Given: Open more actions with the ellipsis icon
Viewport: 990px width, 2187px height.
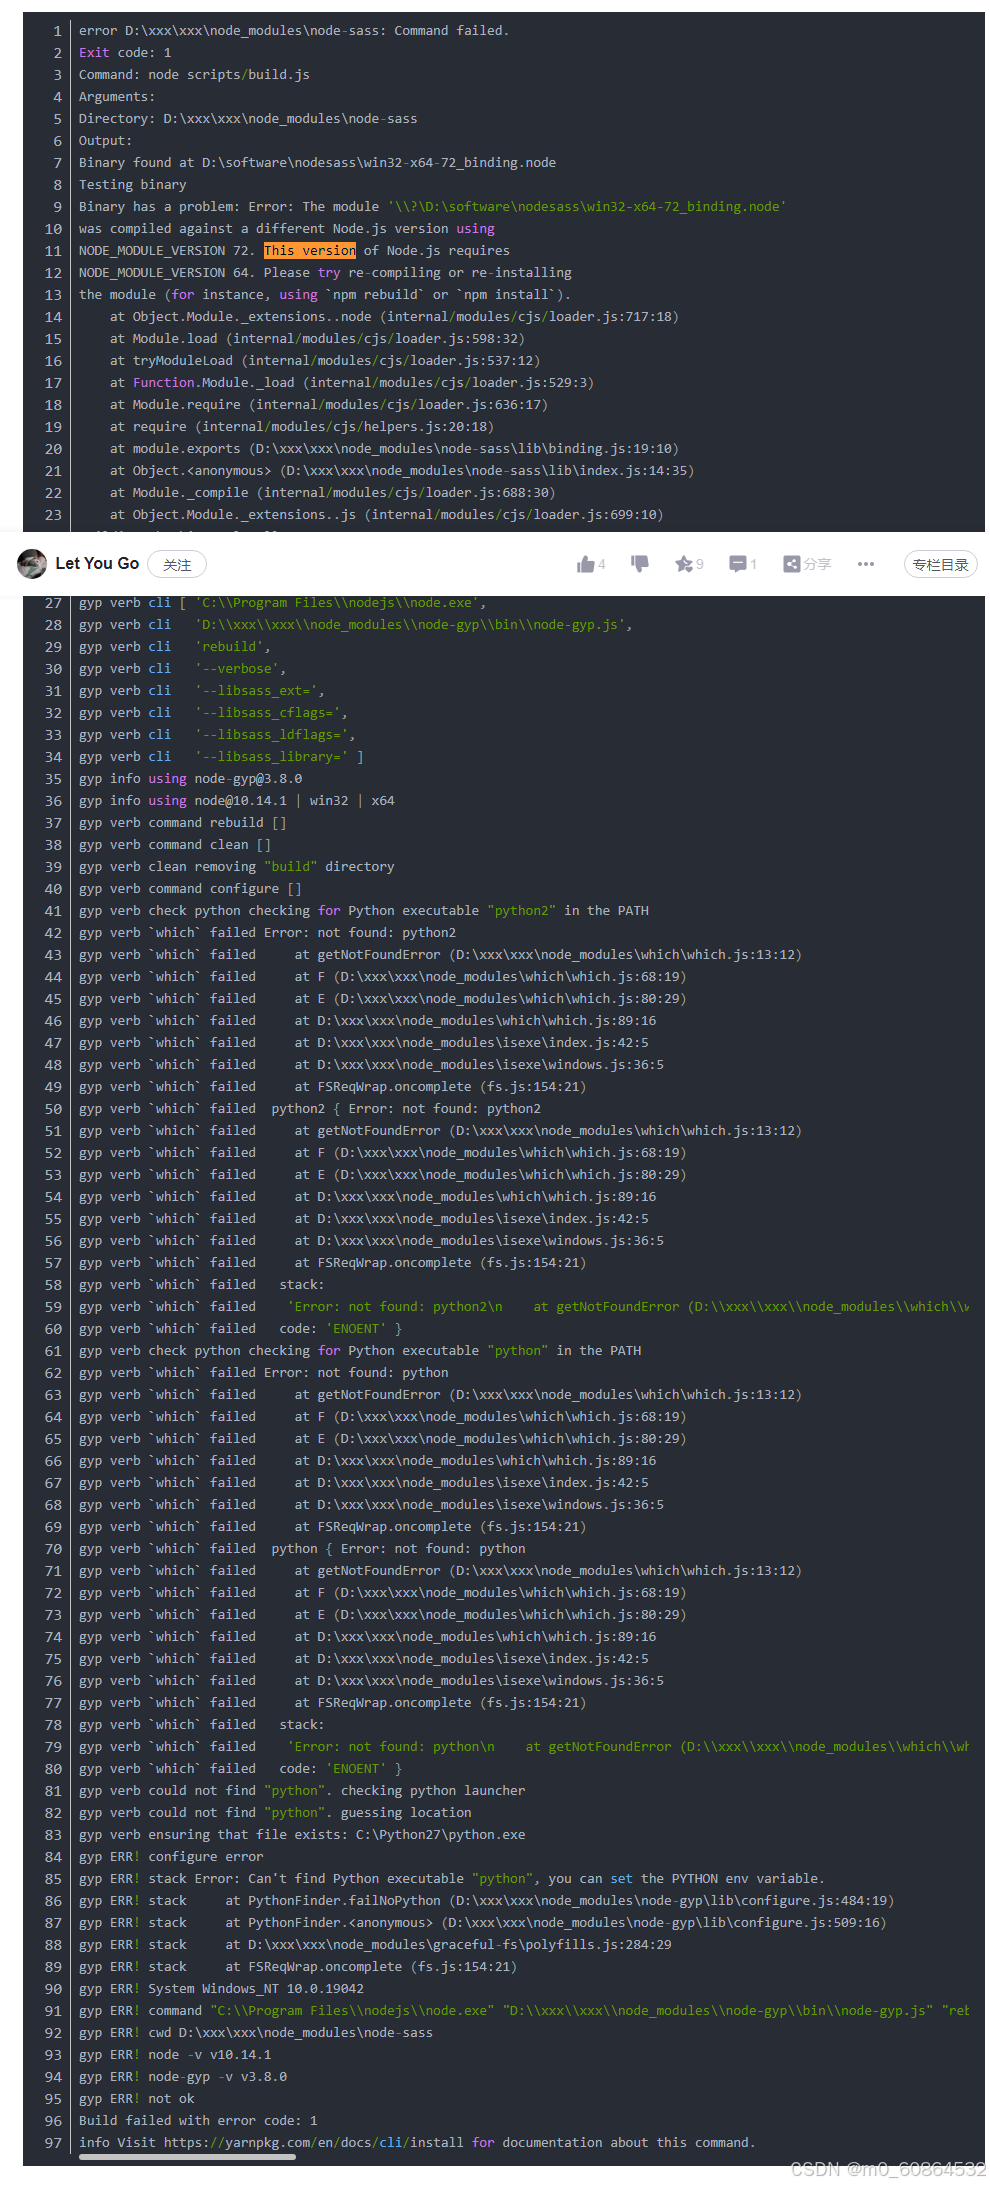Looking at the screenshot, I should tap(865, 564).
